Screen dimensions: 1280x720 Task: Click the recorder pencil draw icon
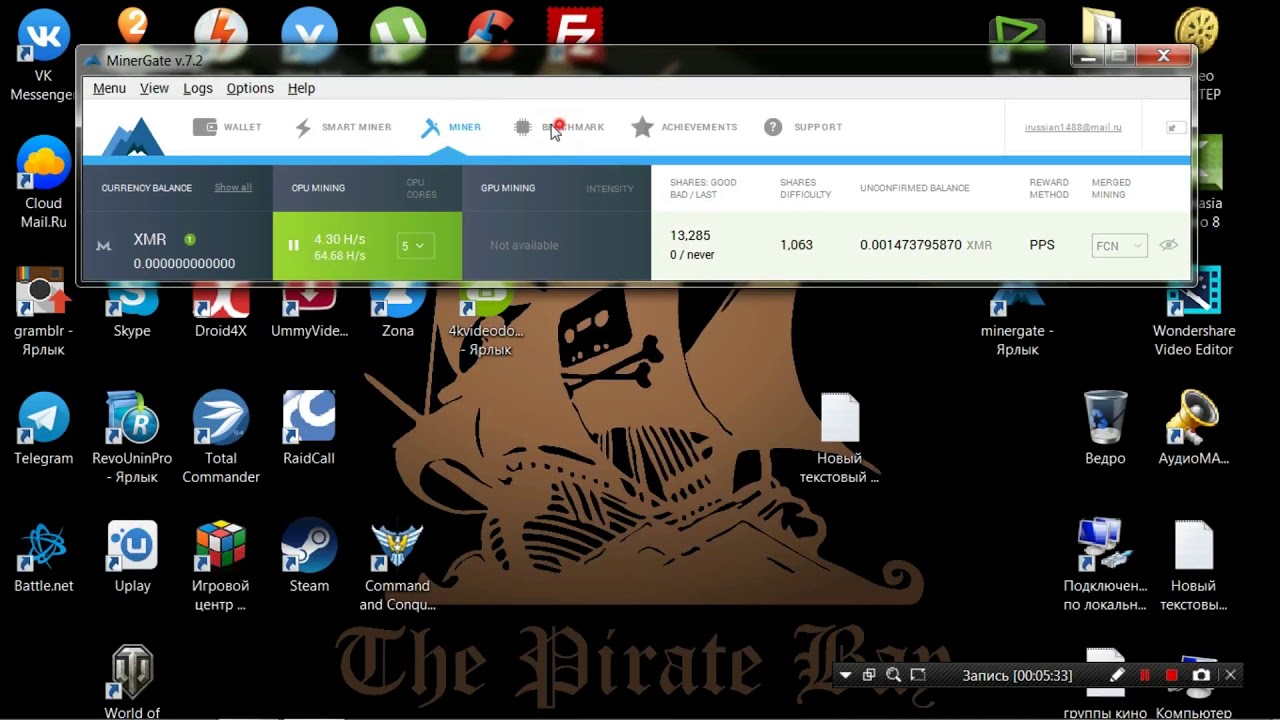click(x=1117, y=675)
